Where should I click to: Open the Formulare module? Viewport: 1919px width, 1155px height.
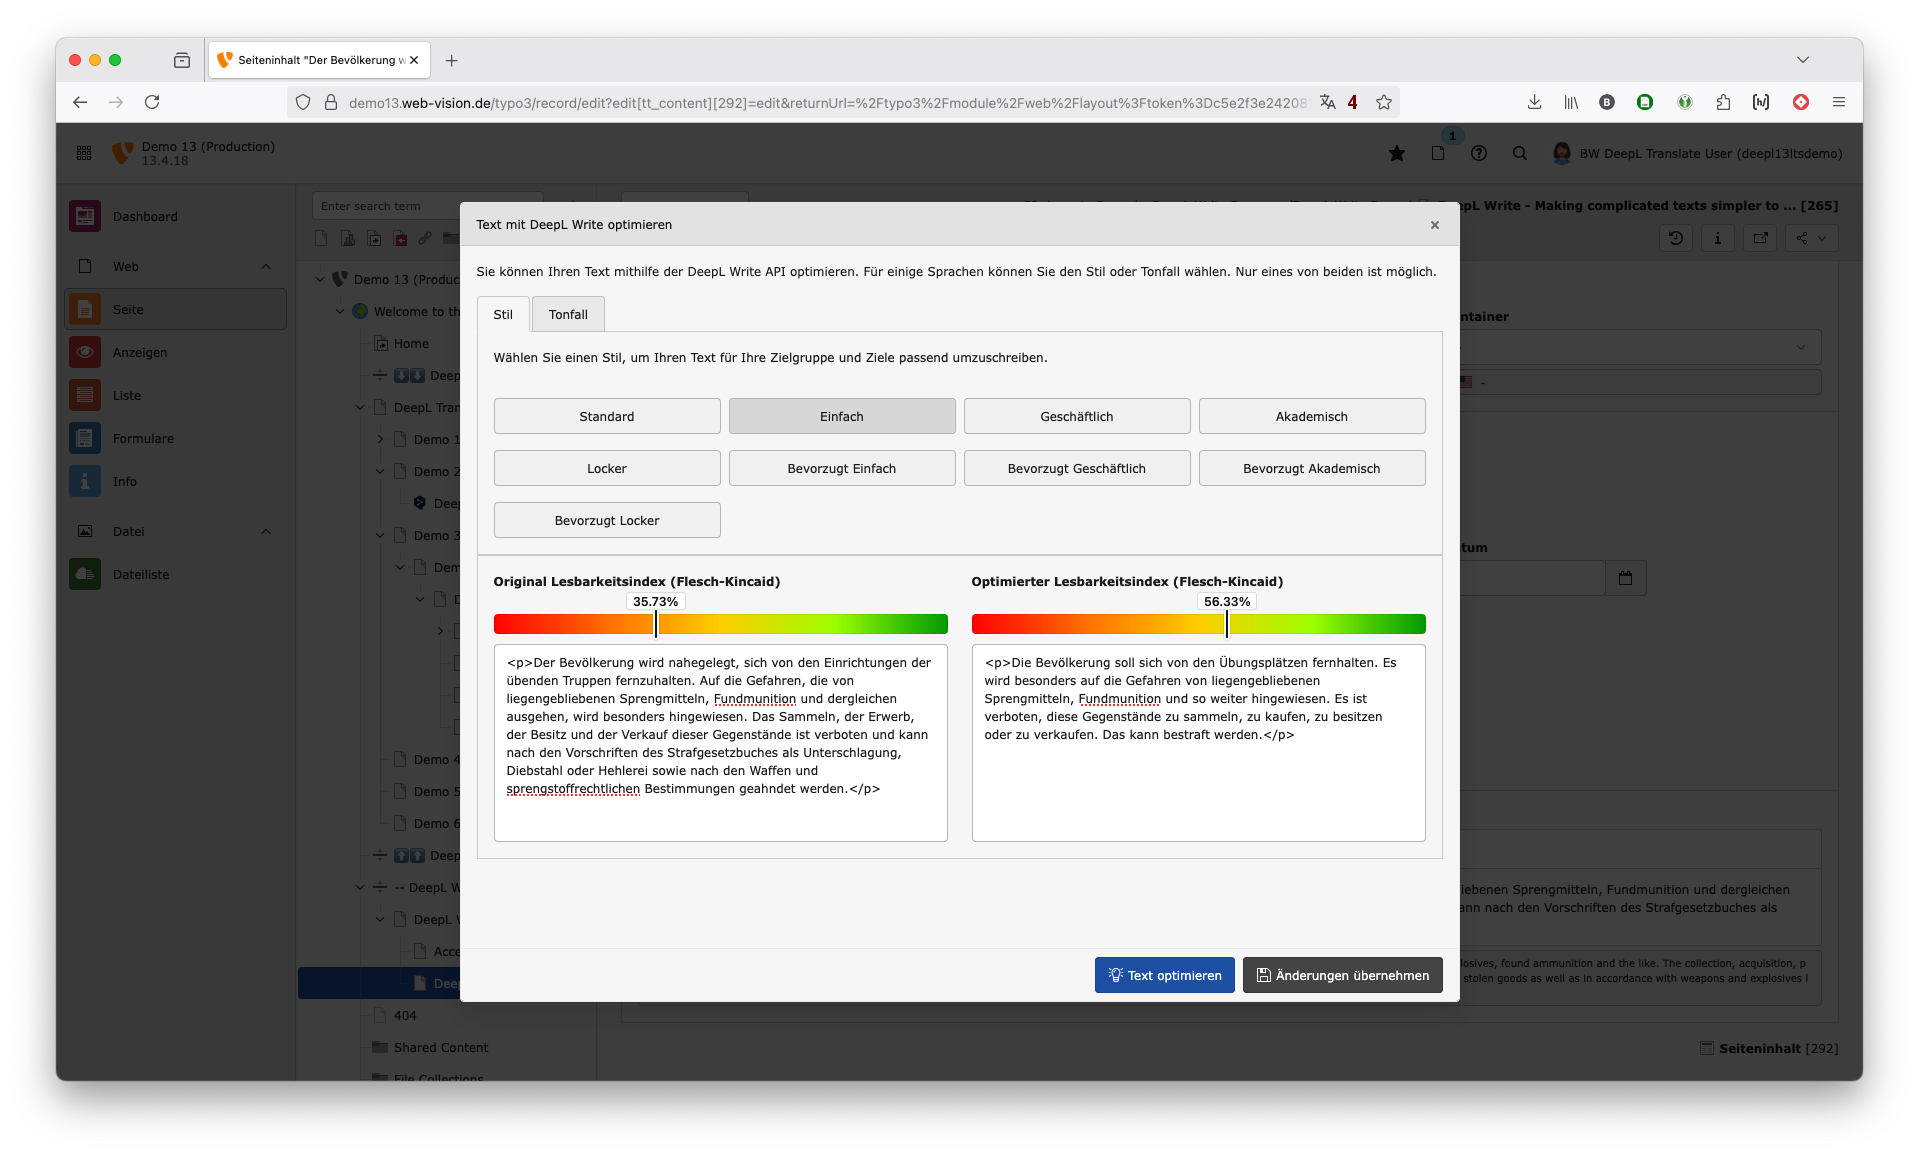click(175, 438)
